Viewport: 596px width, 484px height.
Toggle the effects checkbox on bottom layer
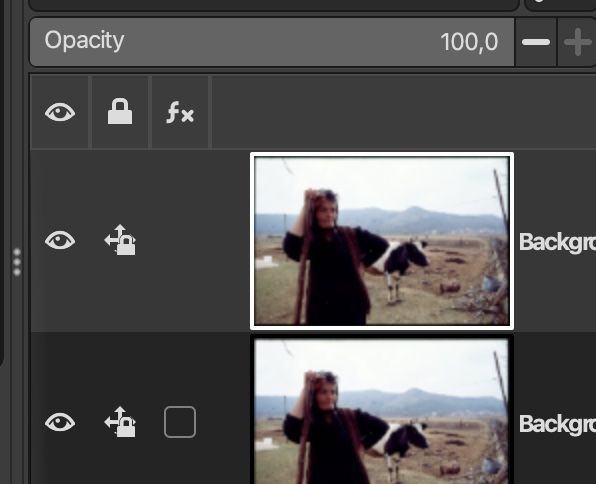180,422
